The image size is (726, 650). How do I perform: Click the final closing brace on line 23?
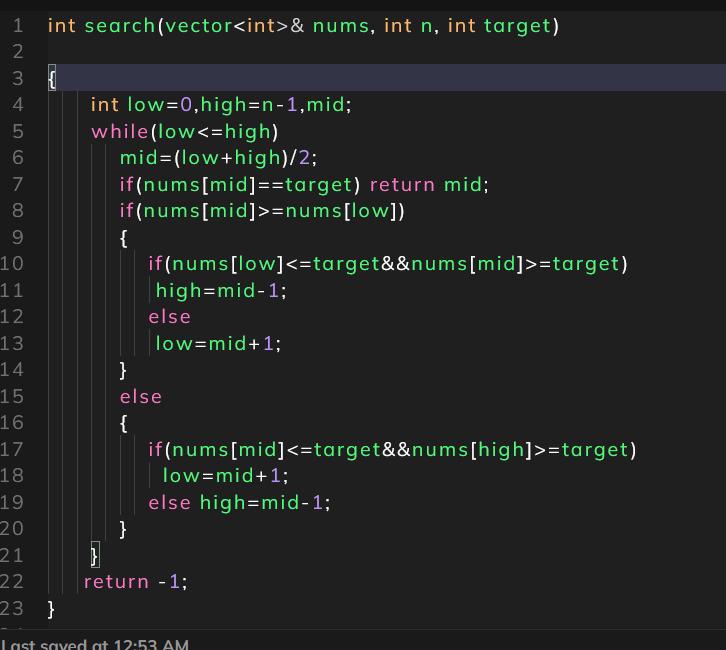pyautogui.click(x=51, y=609)
